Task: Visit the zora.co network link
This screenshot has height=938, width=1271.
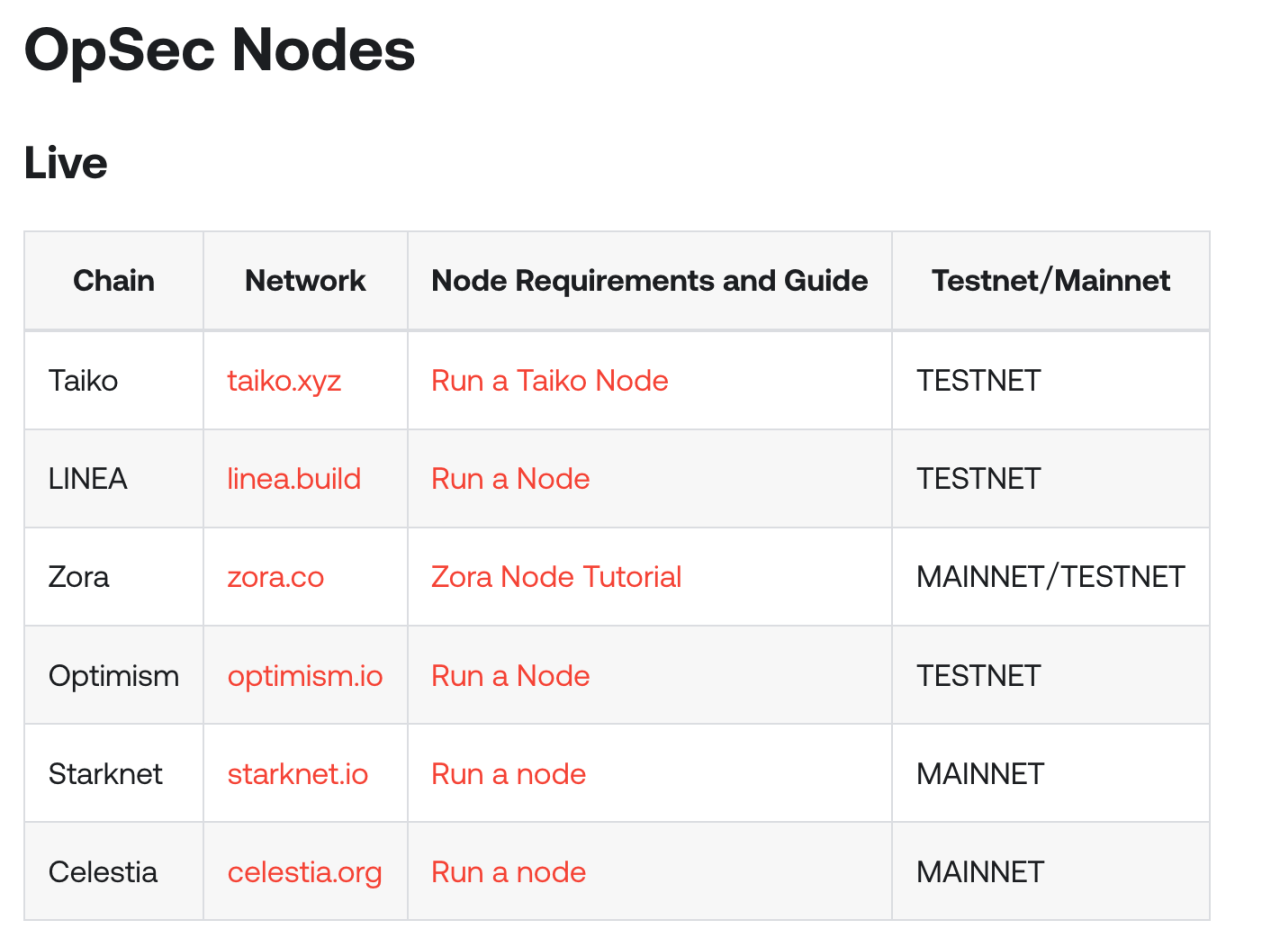Action: pyautogui.click(x=275, y=577)
